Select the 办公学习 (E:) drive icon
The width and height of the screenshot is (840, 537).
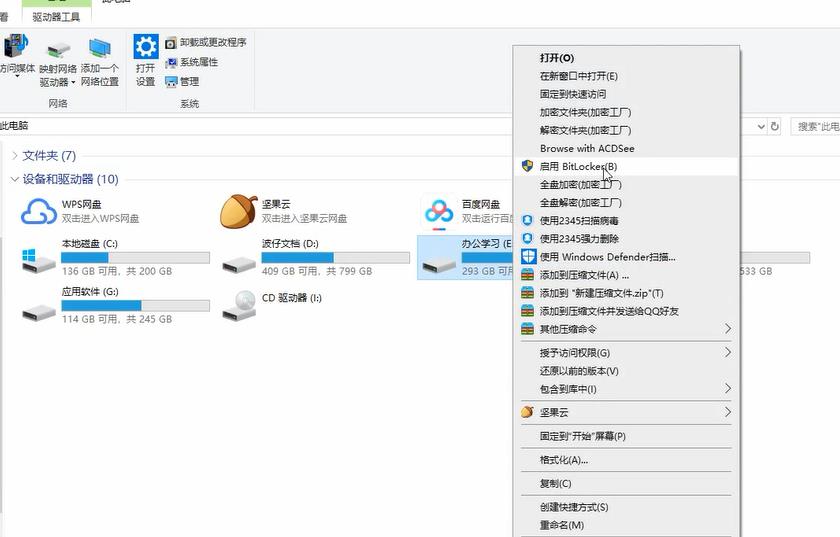(439, 264)
